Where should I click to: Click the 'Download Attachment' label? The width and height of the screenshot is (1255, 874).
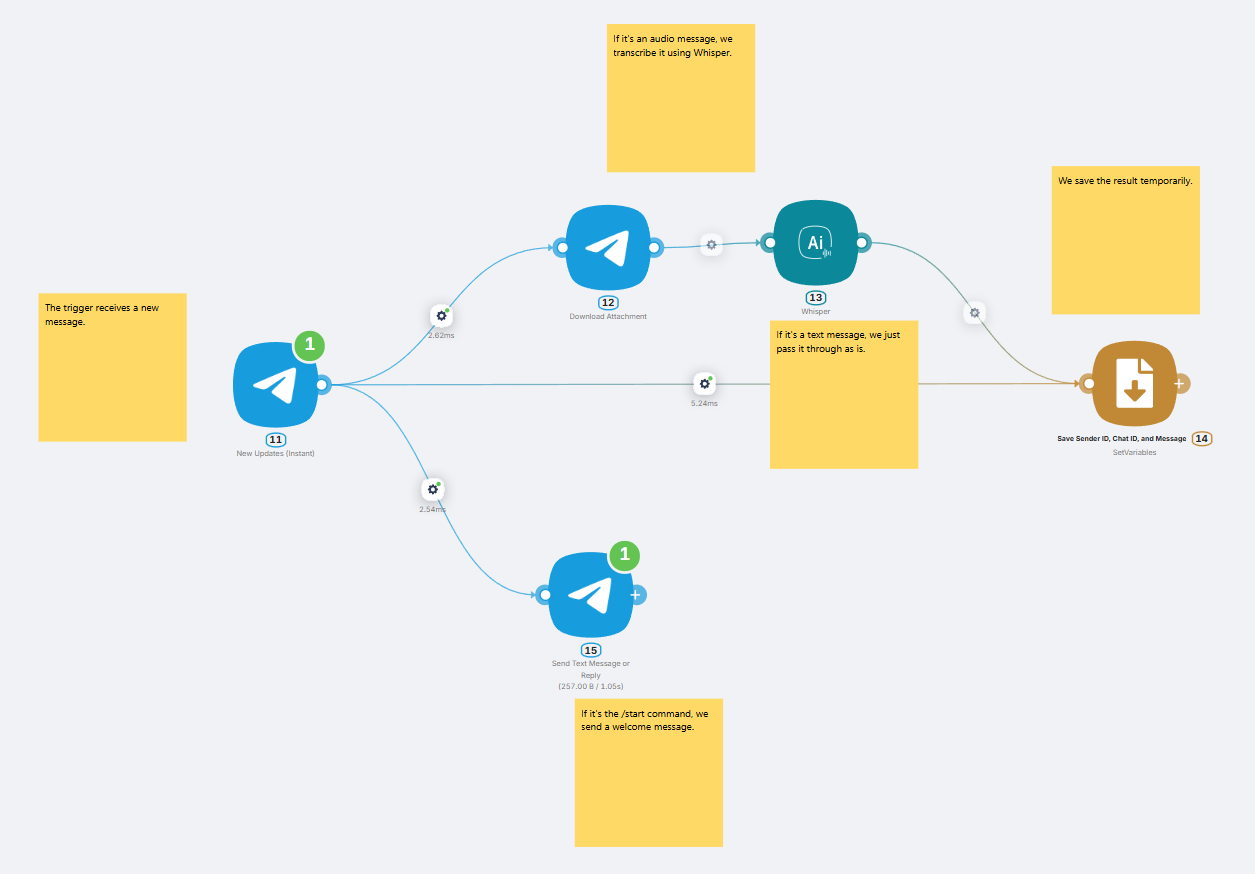608,316
